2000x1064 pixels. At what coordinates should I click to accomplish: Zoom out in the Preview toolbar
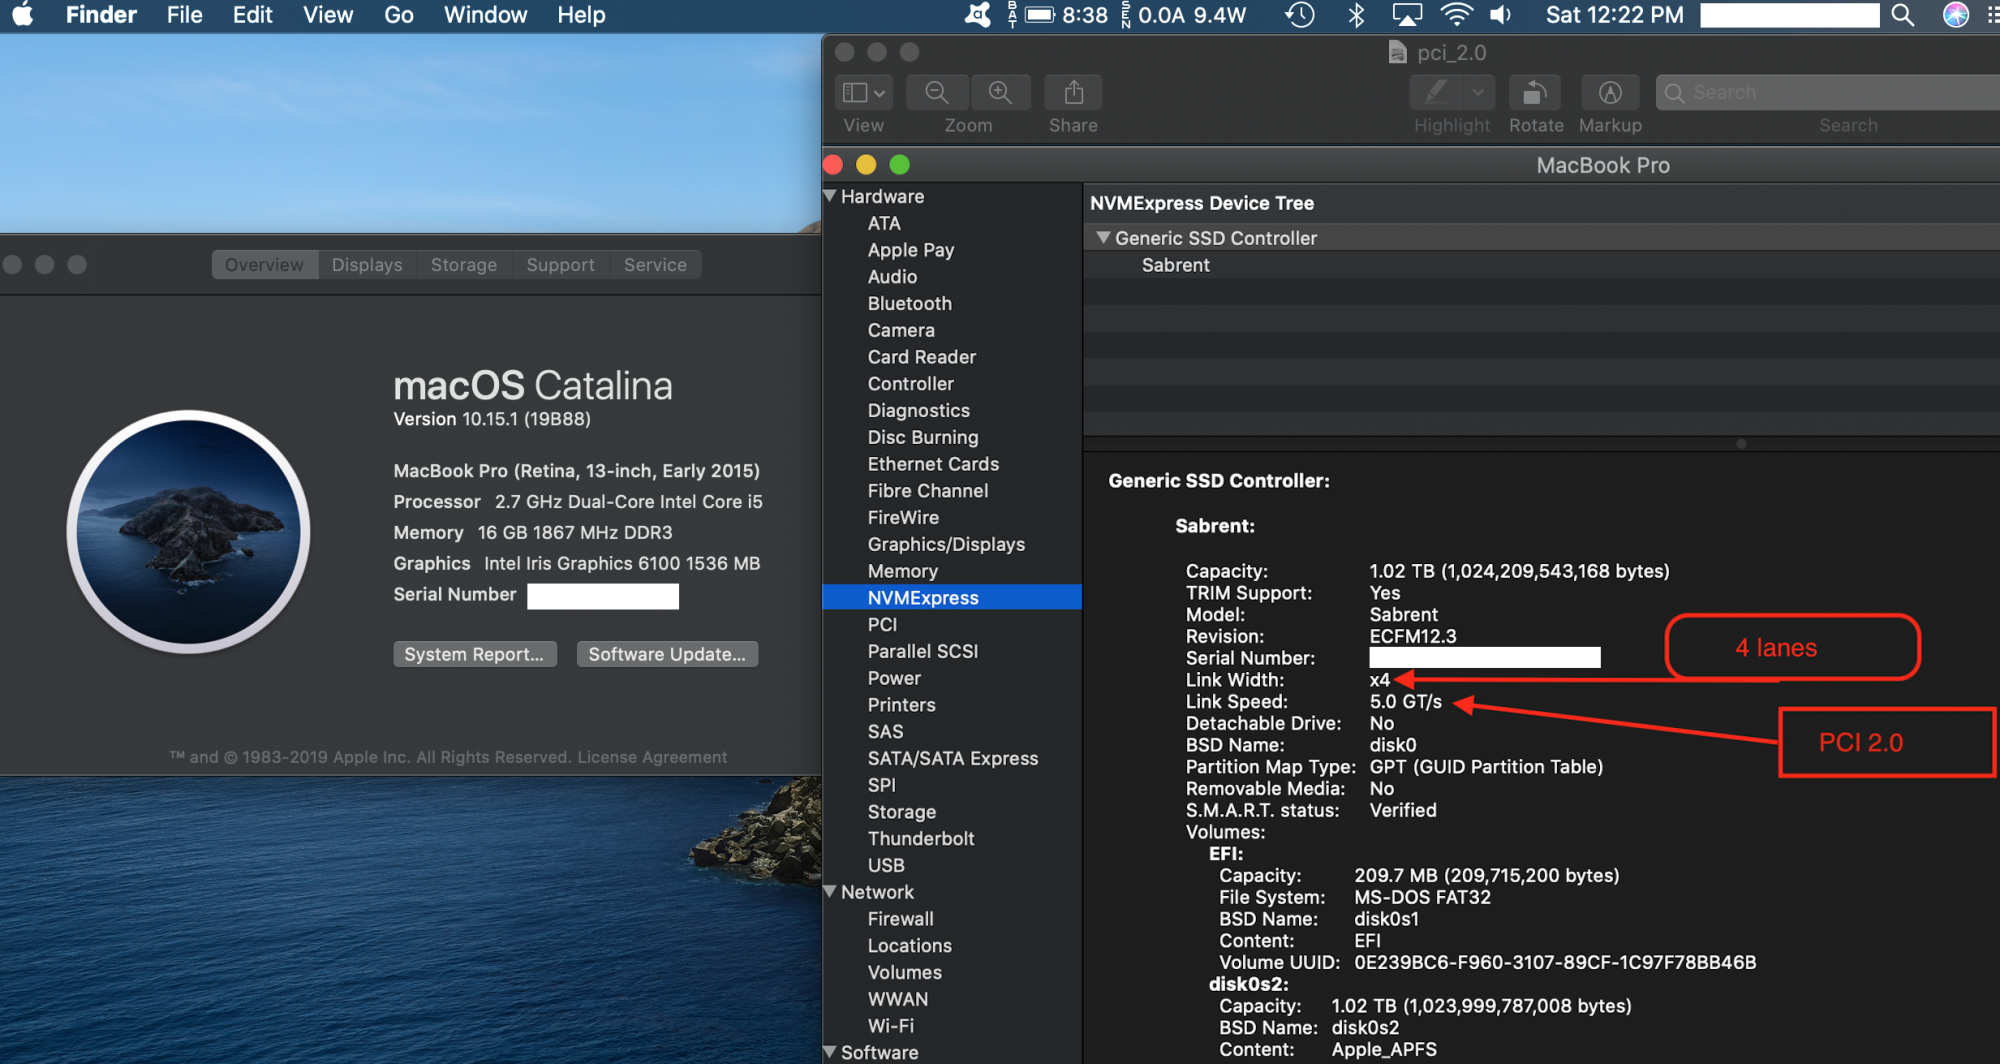tap(937, 93)
